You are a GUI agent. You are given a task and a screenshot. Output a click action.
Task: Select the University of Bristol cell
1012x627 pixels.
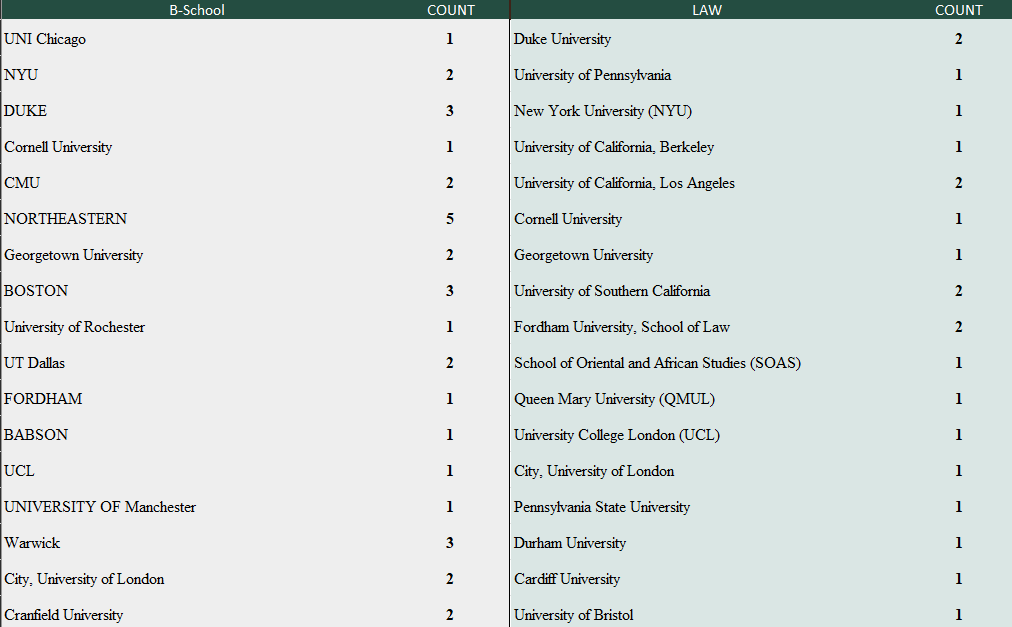[573, 615]
